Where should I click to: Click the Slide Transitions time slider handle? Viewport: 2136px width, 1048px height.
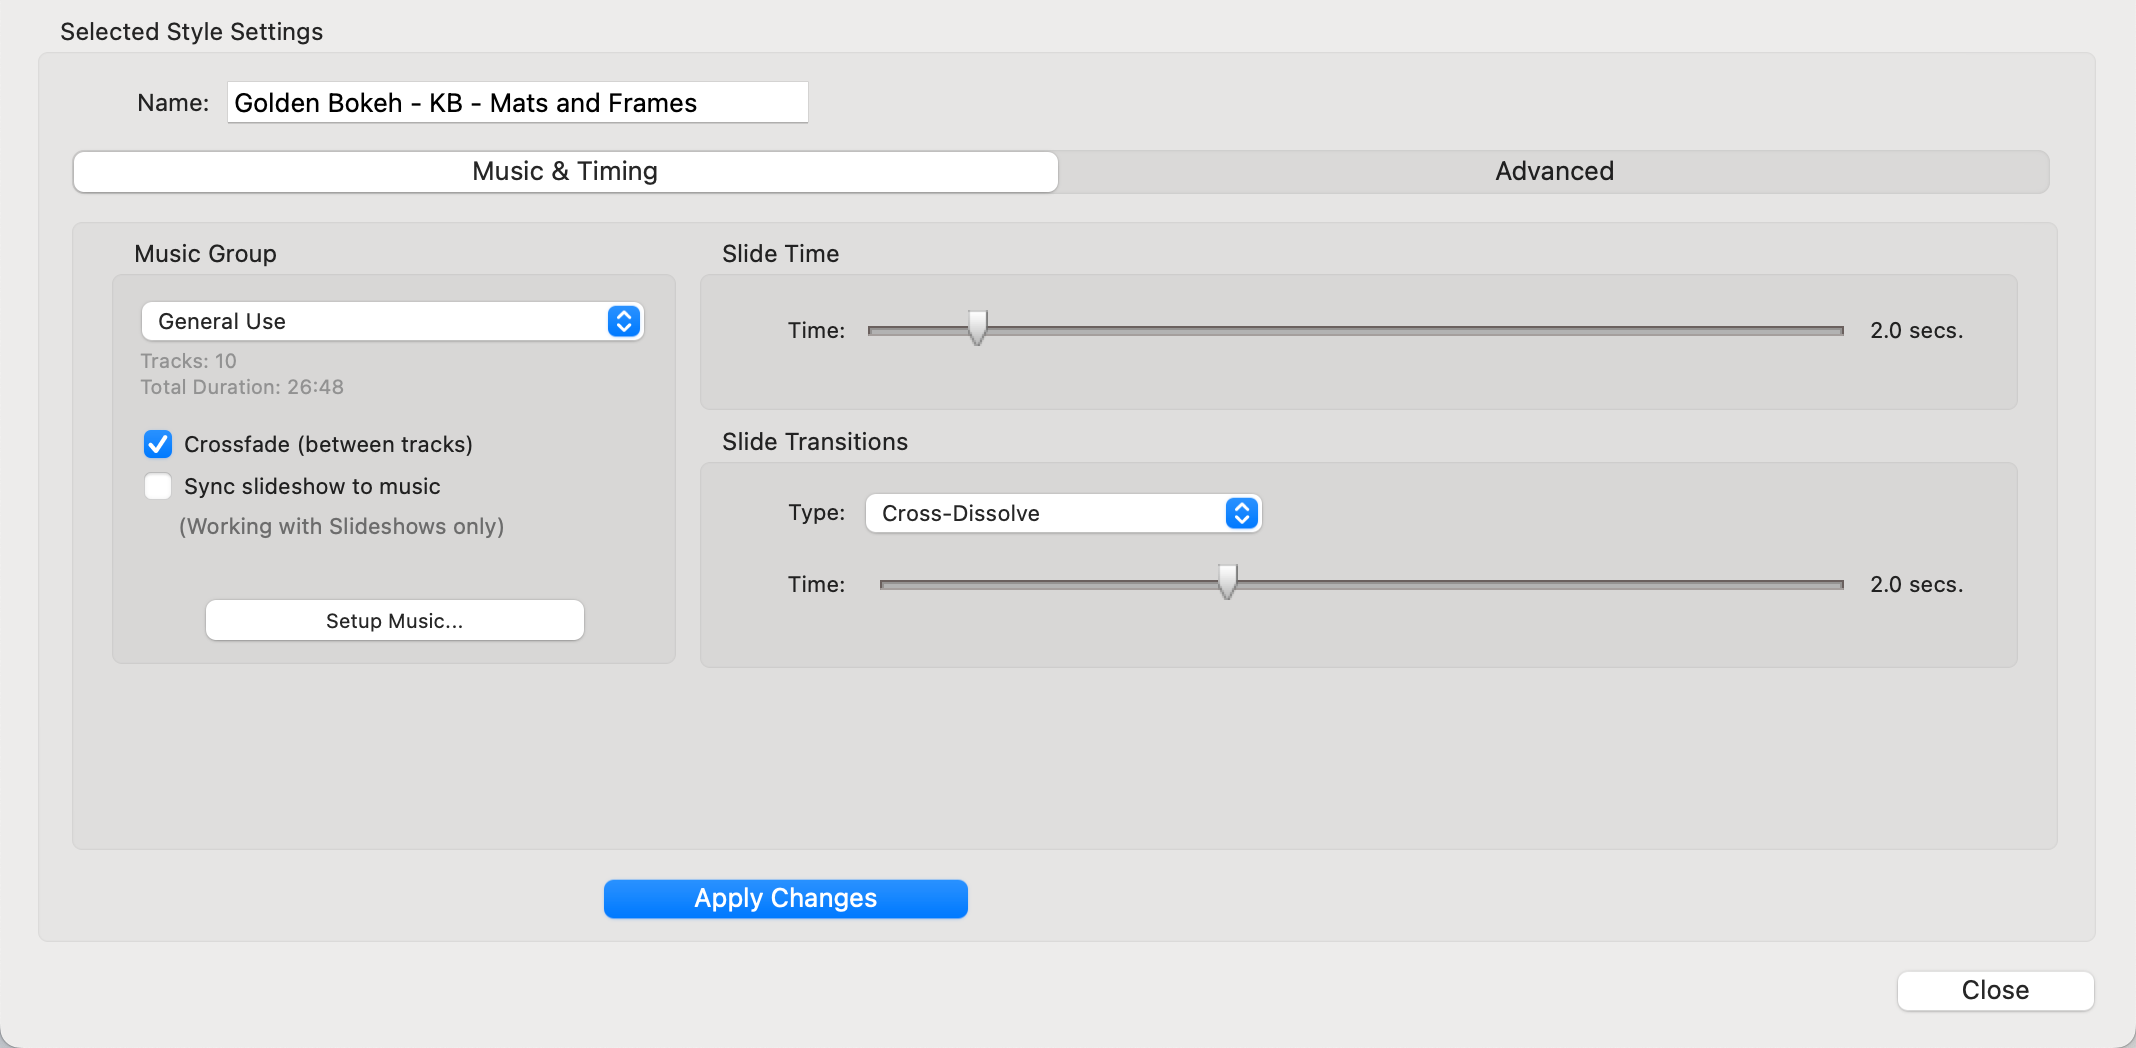pyautogui.click(x=1227, y=582)
